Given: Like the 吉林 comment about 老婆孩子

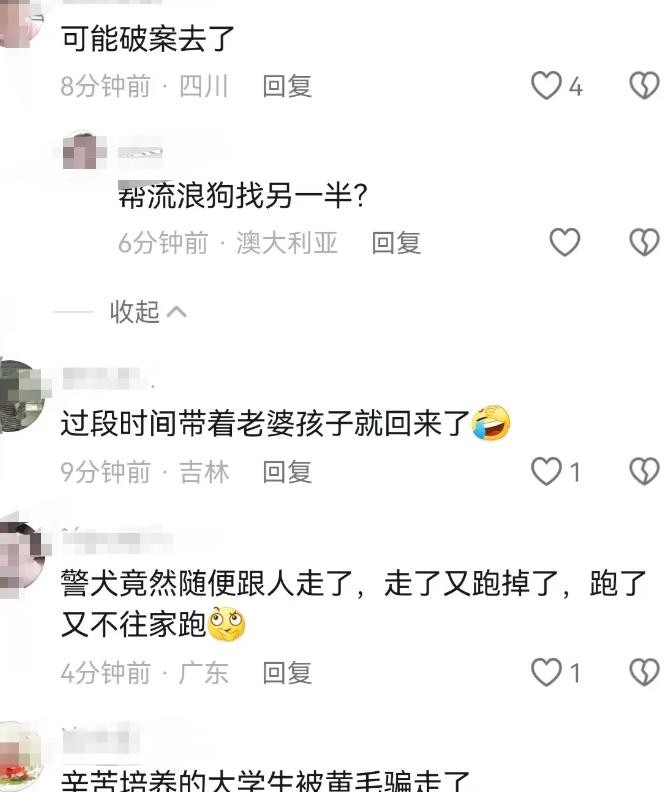Looking at the screenshot, I should (x=546, y=471).
